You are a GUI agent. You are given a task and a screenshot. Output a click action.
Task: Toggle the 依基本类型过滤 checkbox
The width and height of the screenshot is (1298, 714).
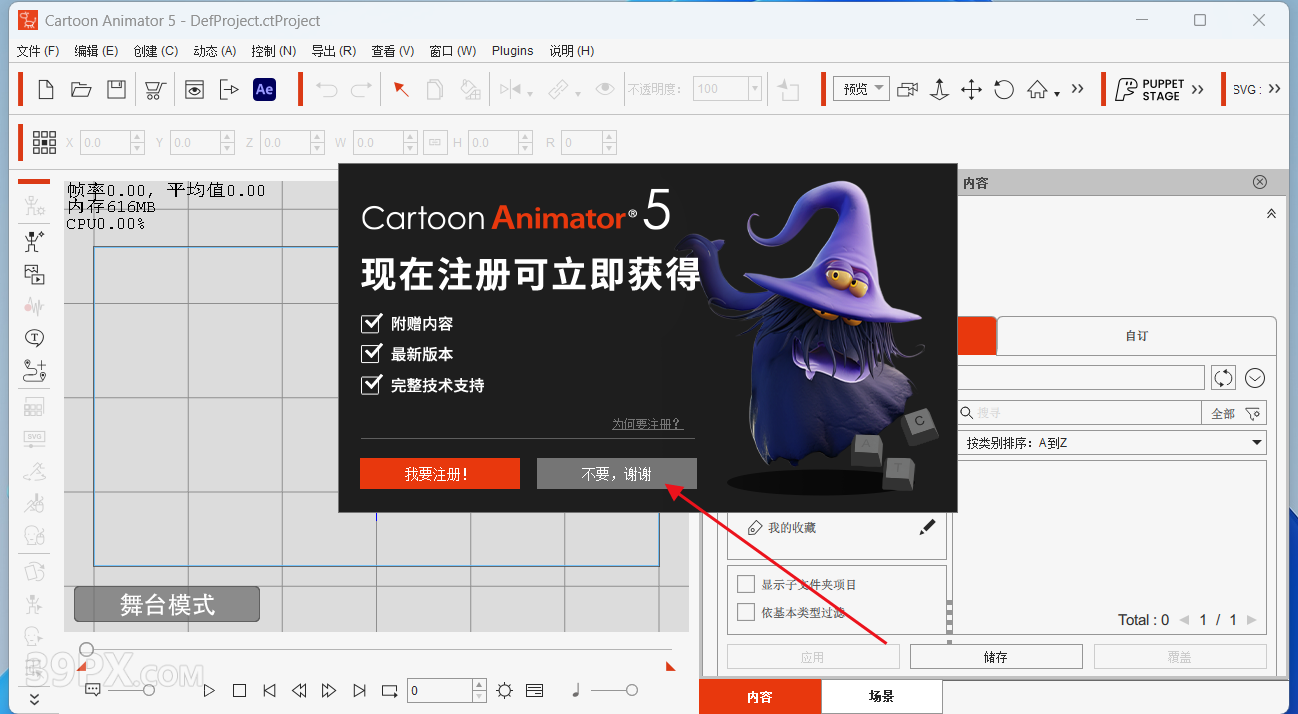746,612
